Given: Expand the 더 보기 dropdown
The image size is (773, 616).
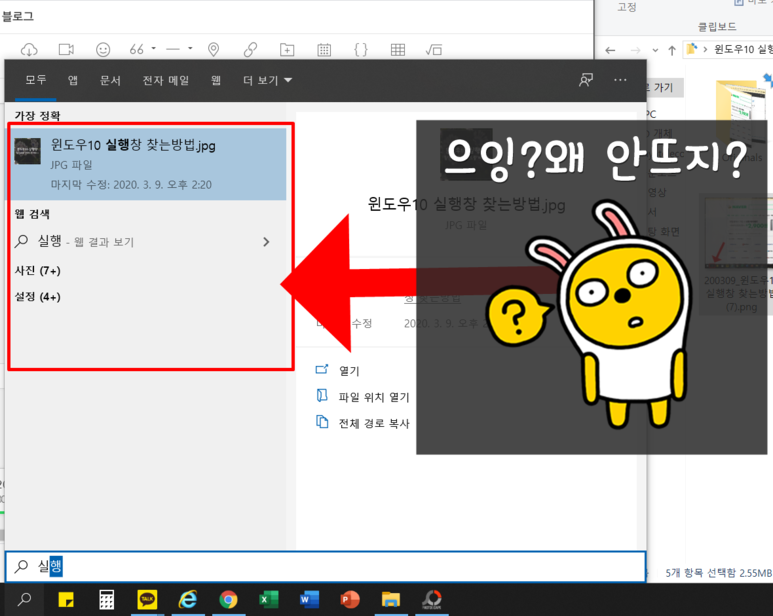Looking at the screenshot, I should point(267,80).
